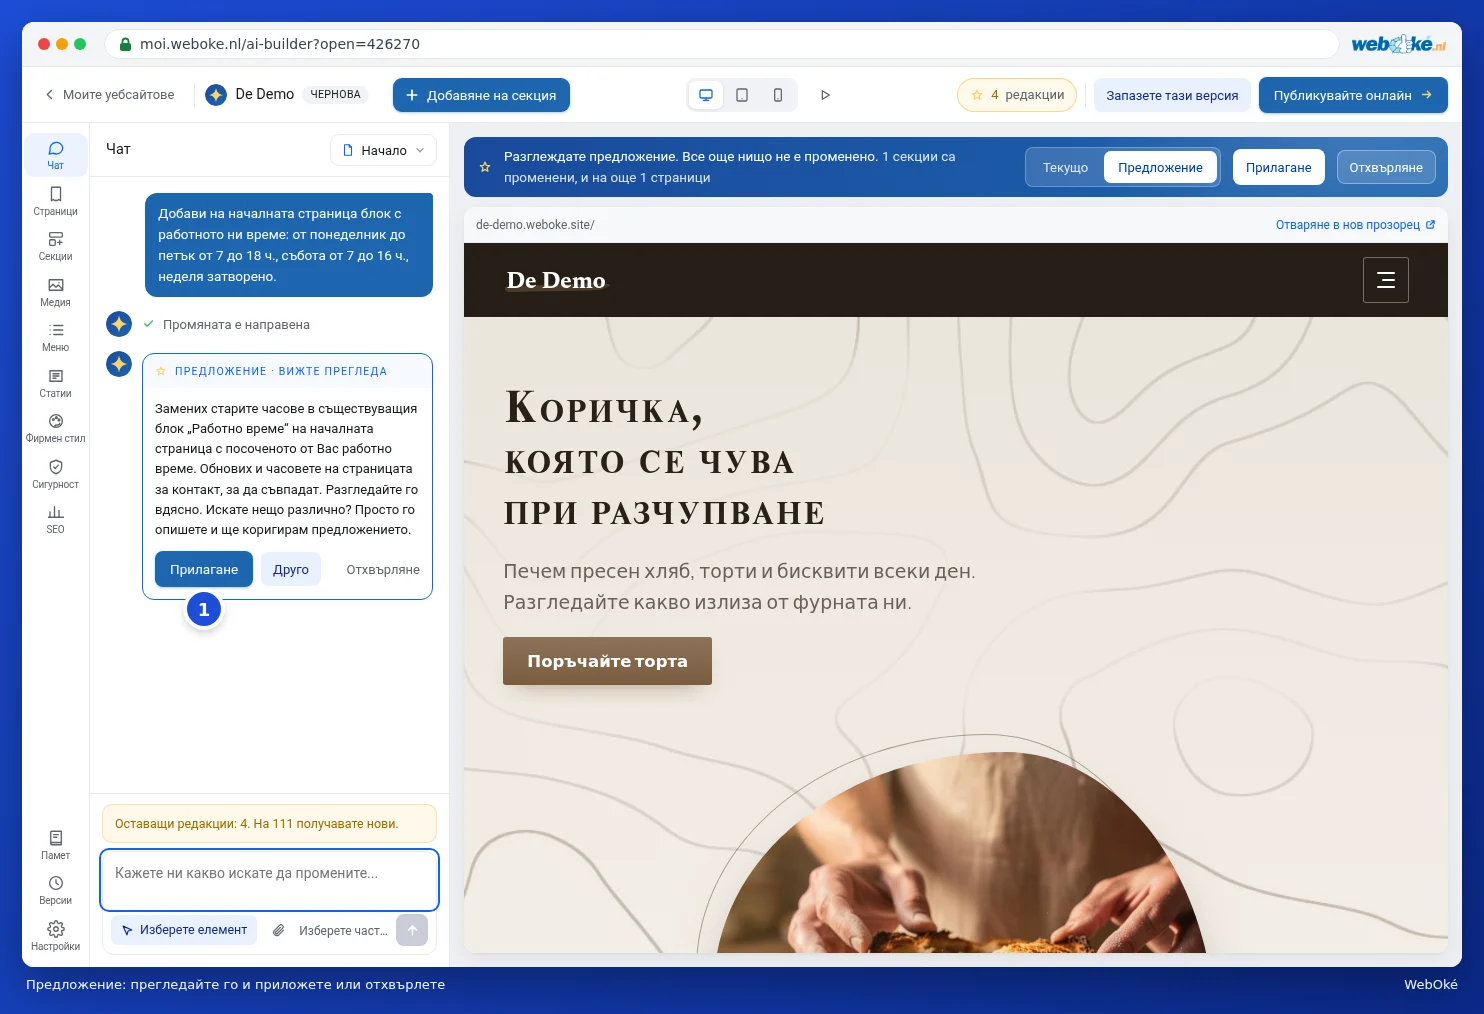Focus the chat message input field

coord(269,879)
